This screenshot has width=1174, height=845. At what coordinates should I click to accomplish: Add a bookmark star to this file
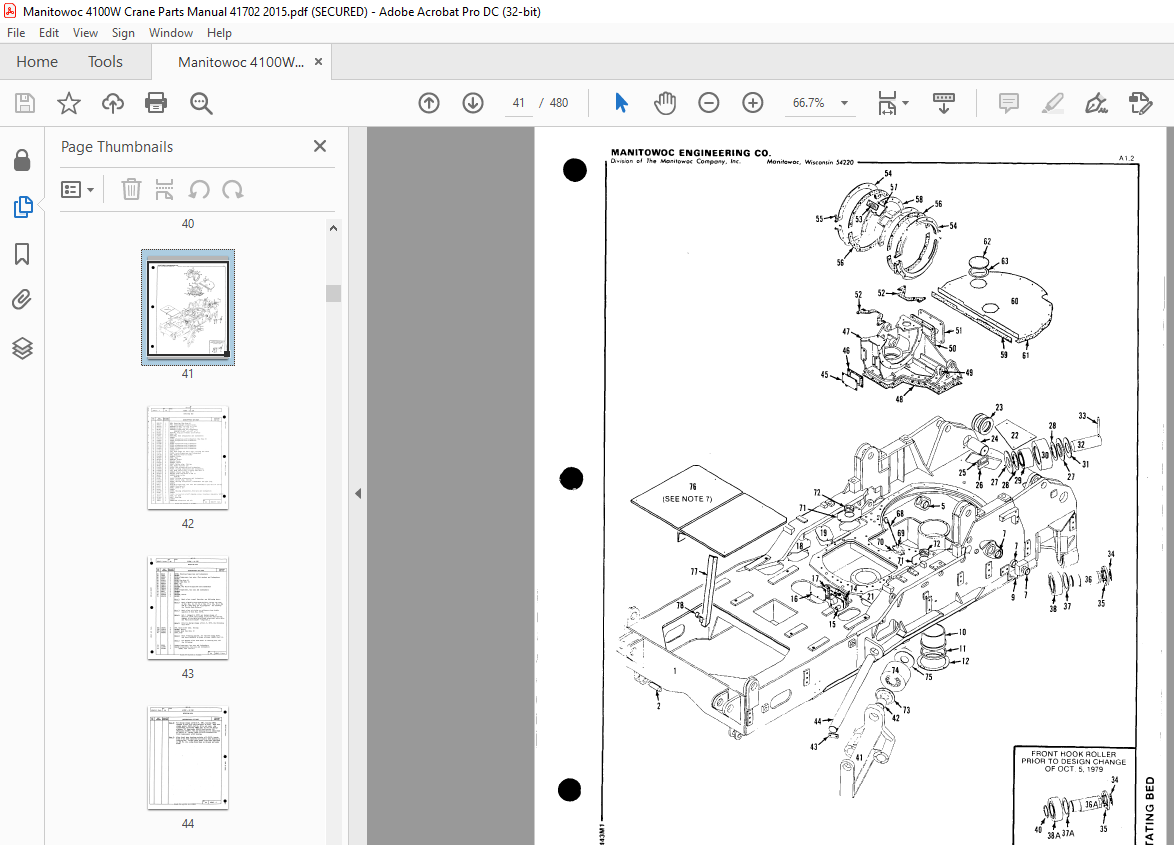click(x=69, y=103)
